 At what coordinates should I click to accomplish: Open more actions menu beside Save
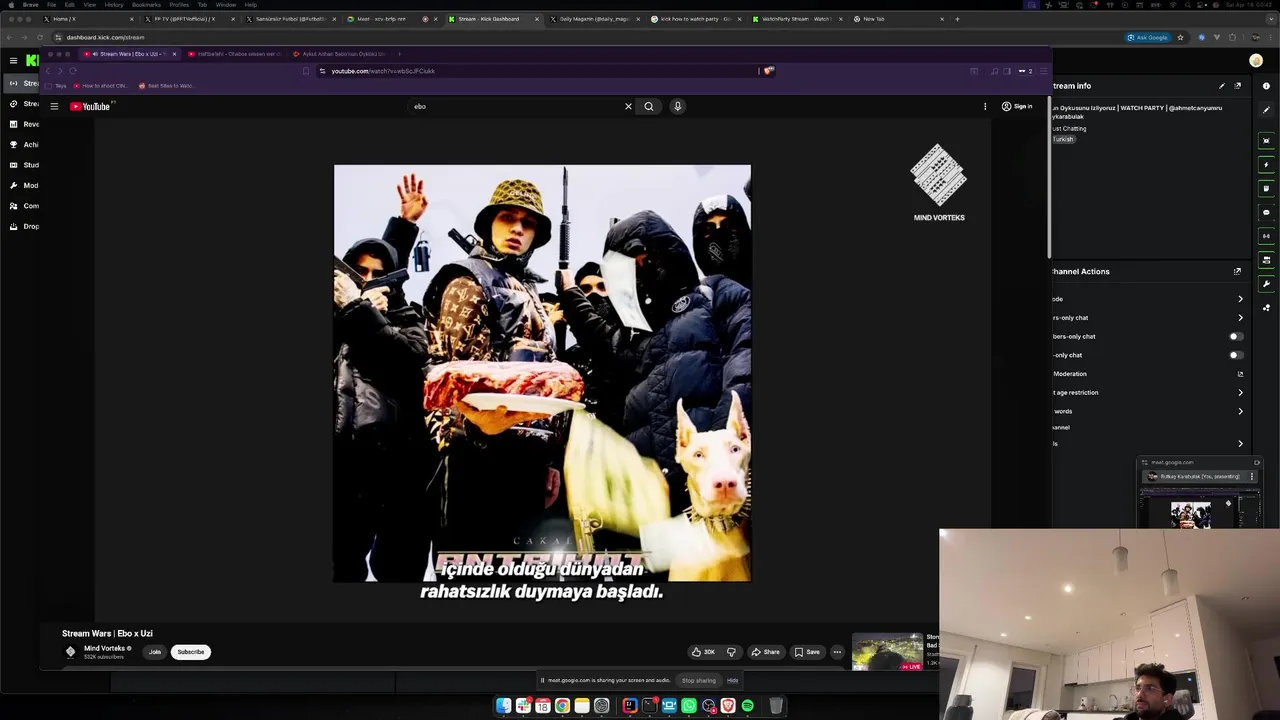tap(837, 652)
